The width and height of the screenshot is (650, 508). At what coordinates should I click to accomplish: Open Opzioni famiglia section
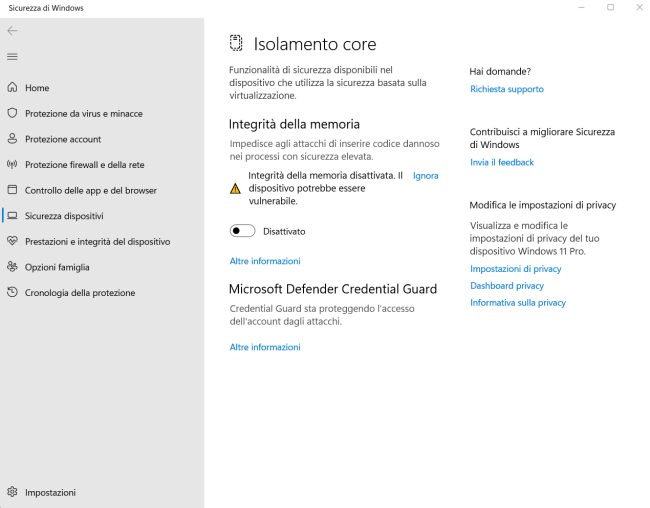click(x=102, y=267)
